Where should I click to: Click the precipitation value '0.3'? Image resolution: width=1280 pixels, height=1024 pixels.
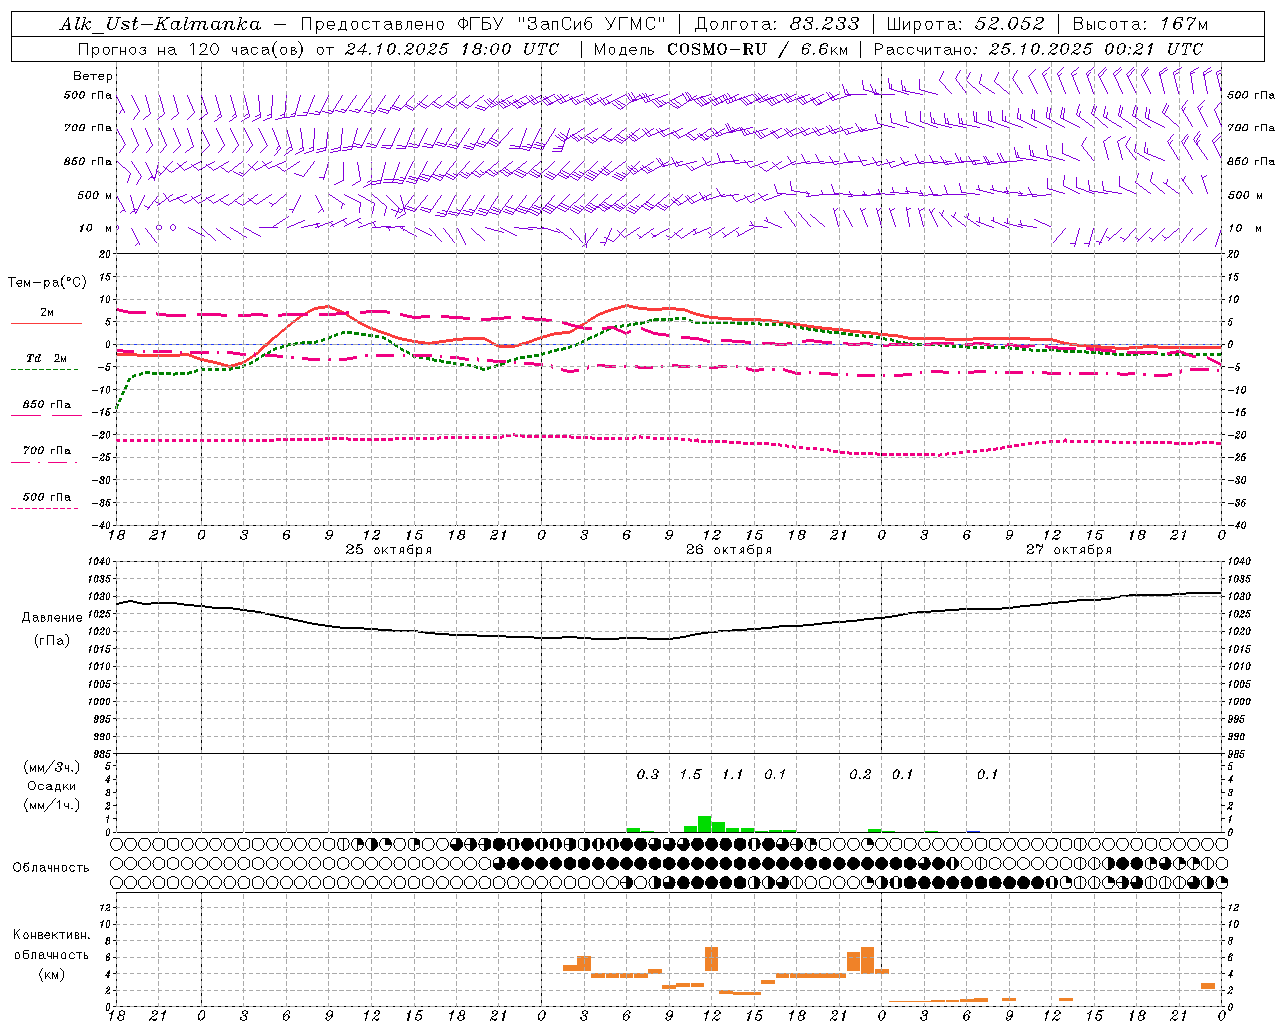pos(648,774)
